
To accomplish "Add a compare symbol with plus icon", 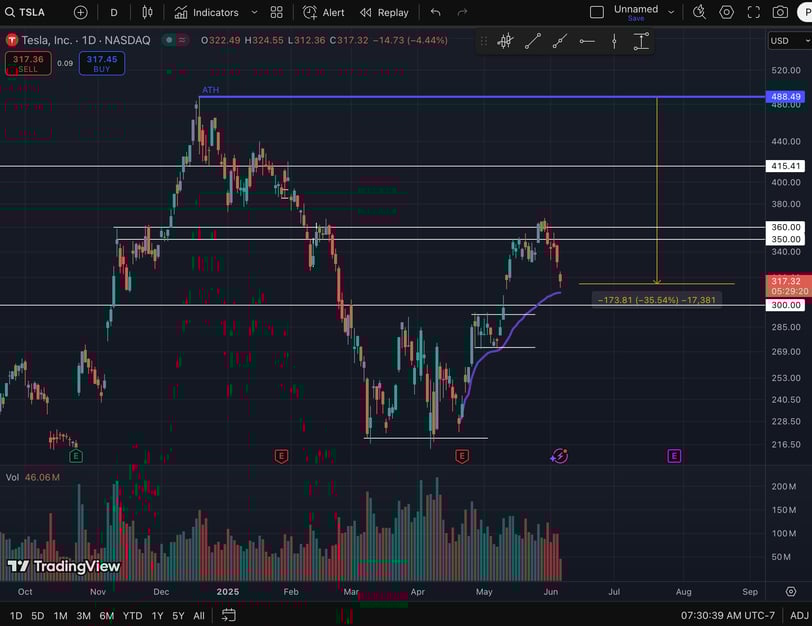I will 80,12.
